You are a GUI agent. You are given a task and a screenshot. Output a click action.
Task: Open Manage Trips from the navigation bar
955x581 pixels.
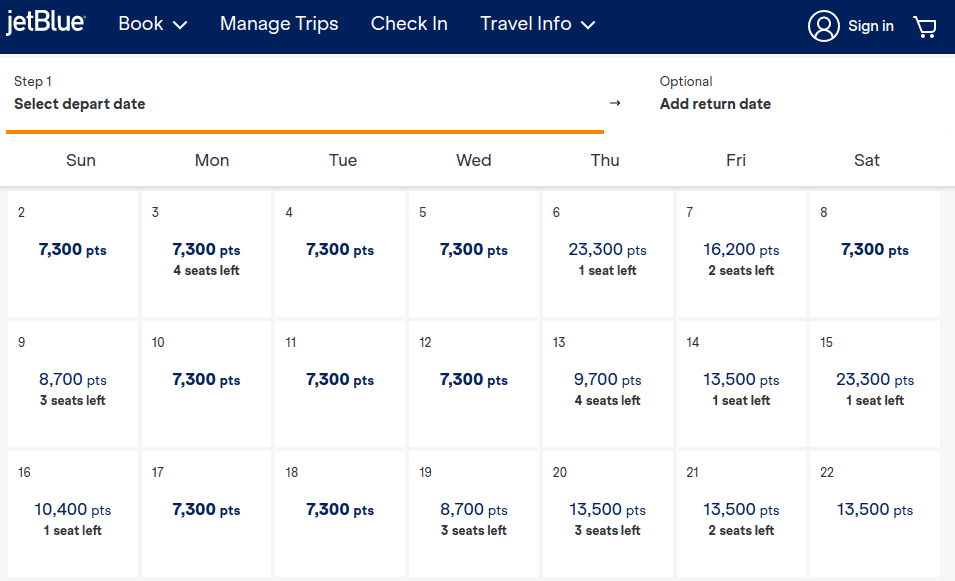[279, 24]
